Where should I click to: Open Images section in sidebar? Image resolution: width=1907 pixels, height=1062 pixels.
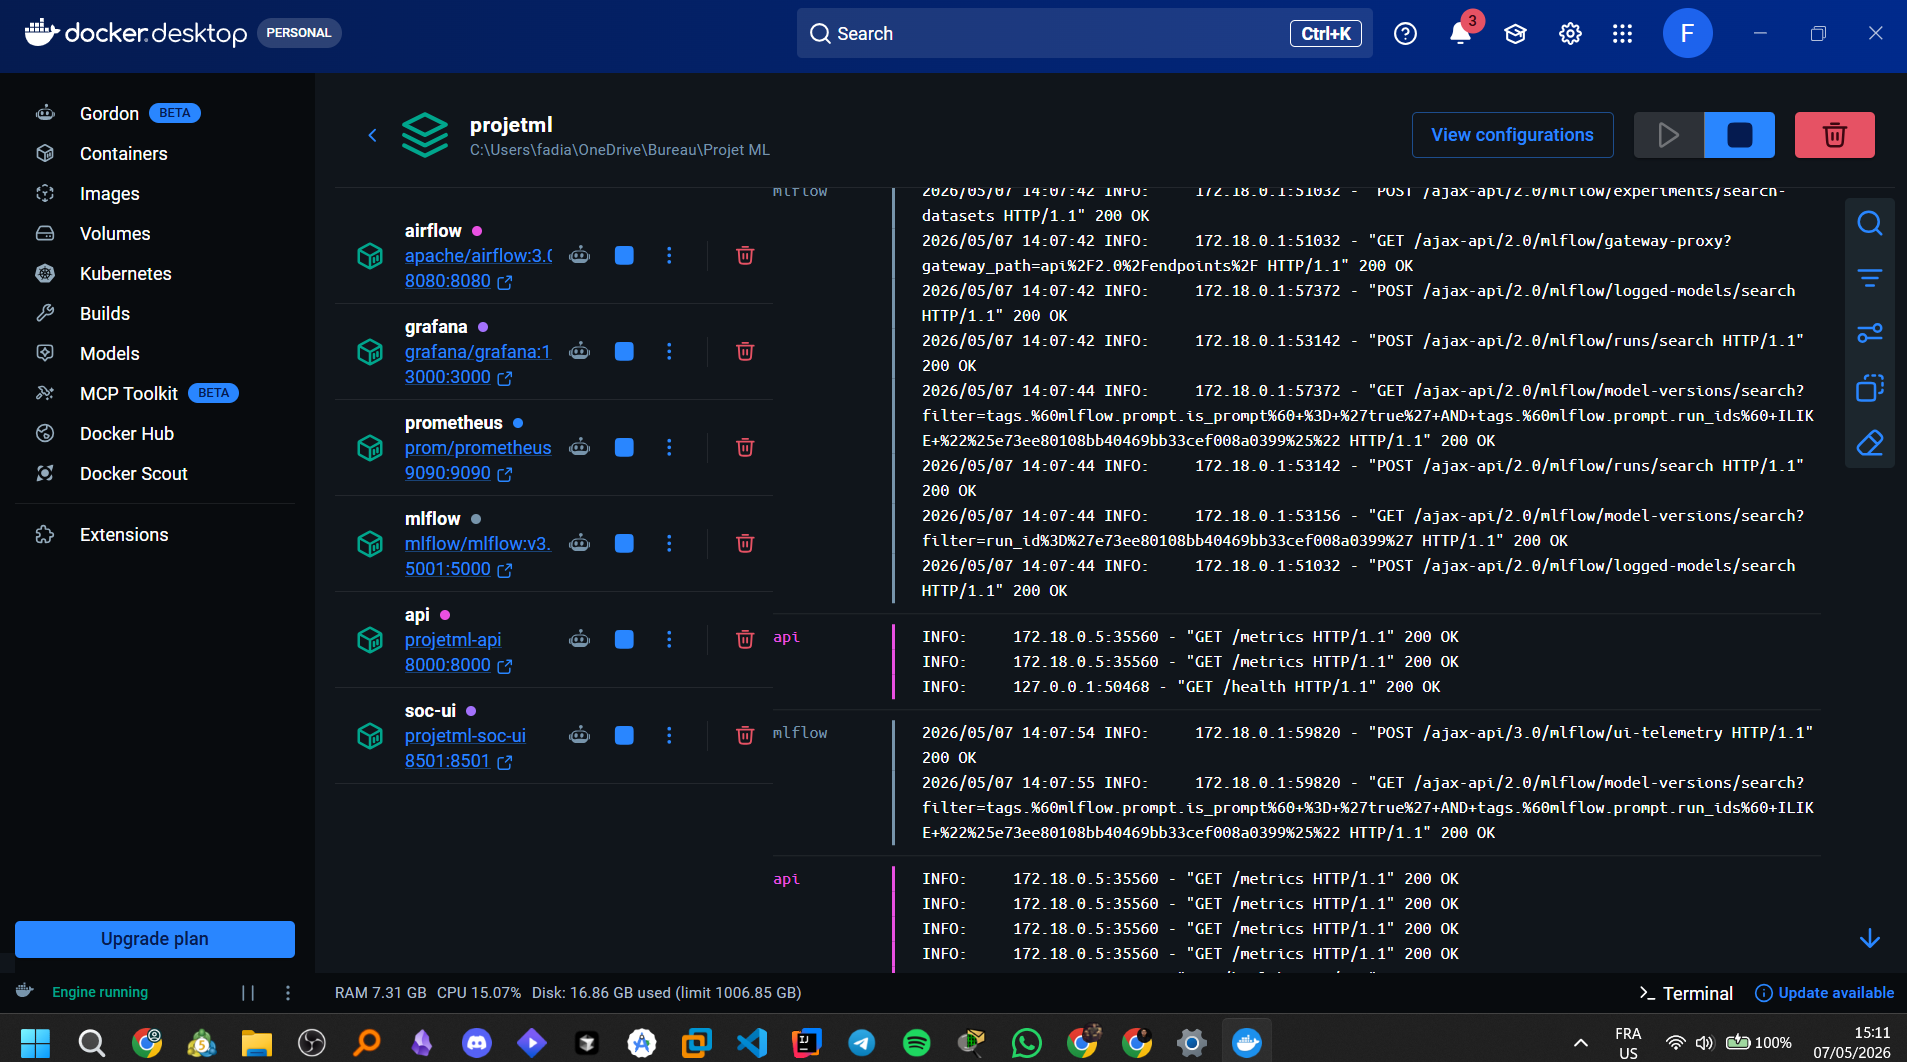point(109,193)
